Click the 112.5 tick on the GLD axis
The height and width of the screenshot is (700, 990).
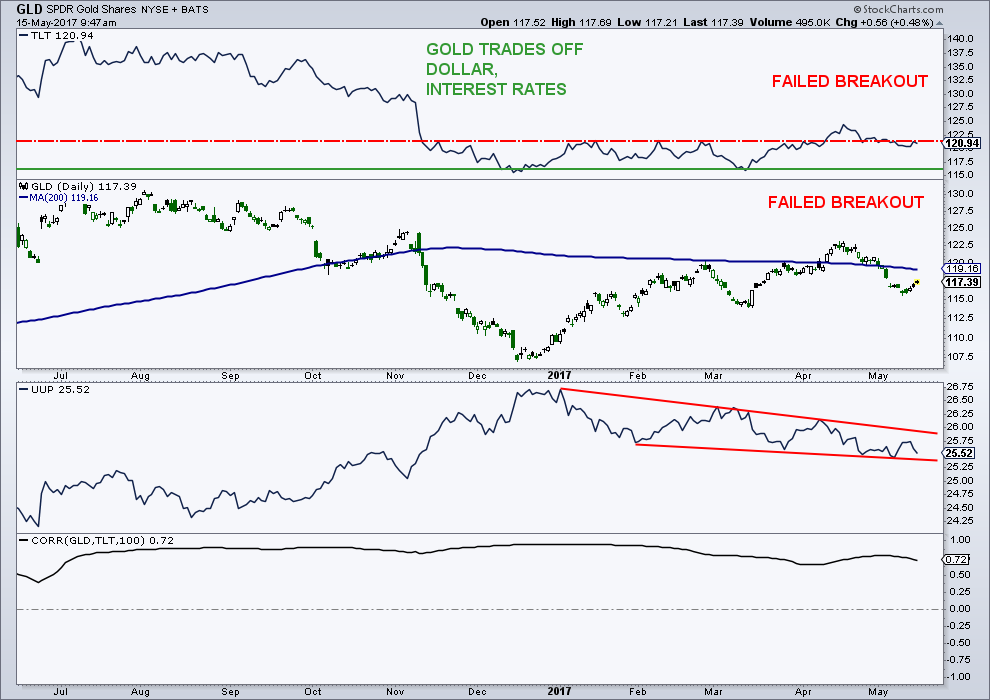point(960,317)
